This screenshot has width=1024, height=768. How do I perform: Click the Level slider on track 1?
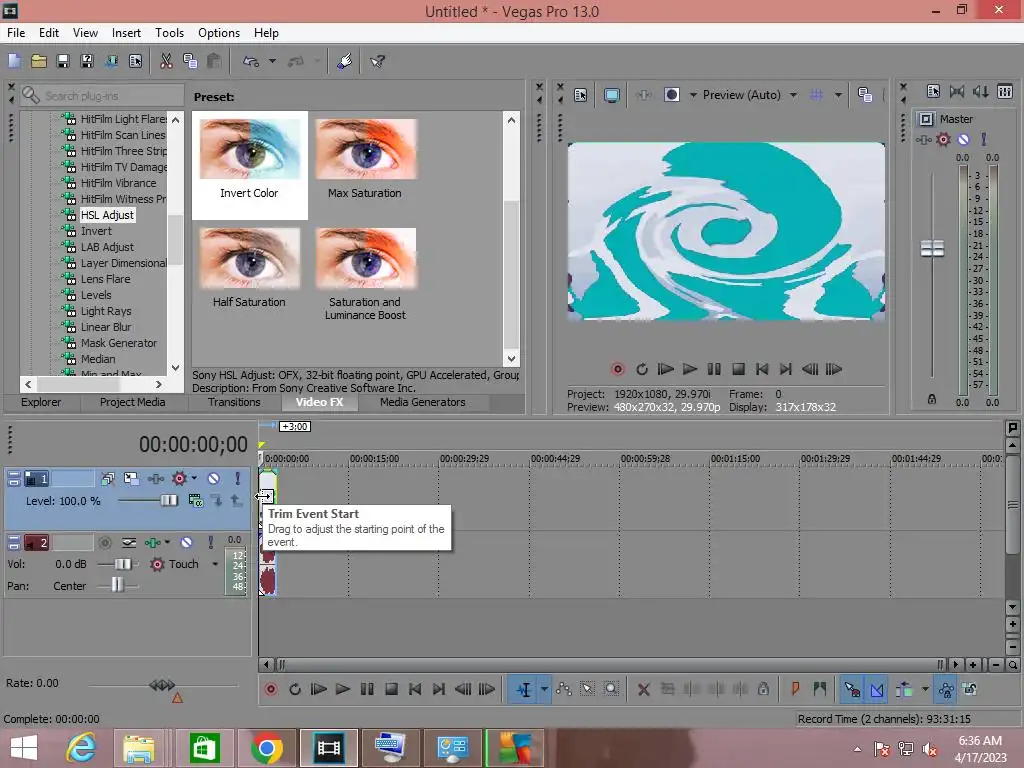(168, 501)
